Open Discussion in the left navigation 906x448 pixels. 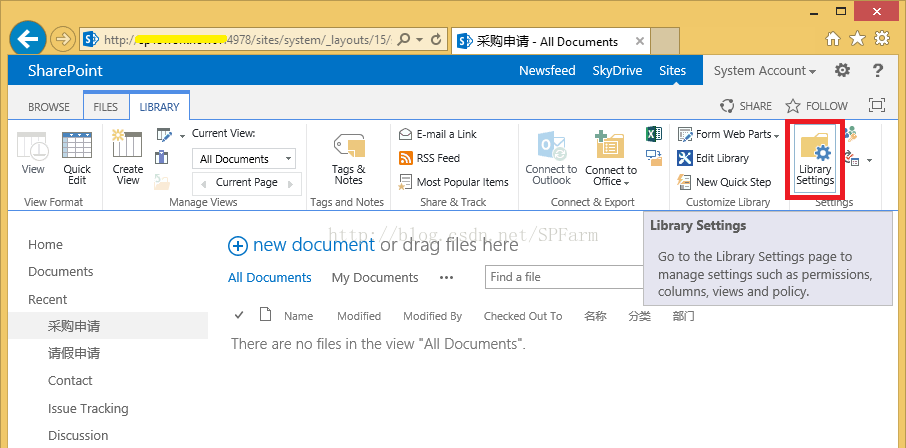coord(78,435)
